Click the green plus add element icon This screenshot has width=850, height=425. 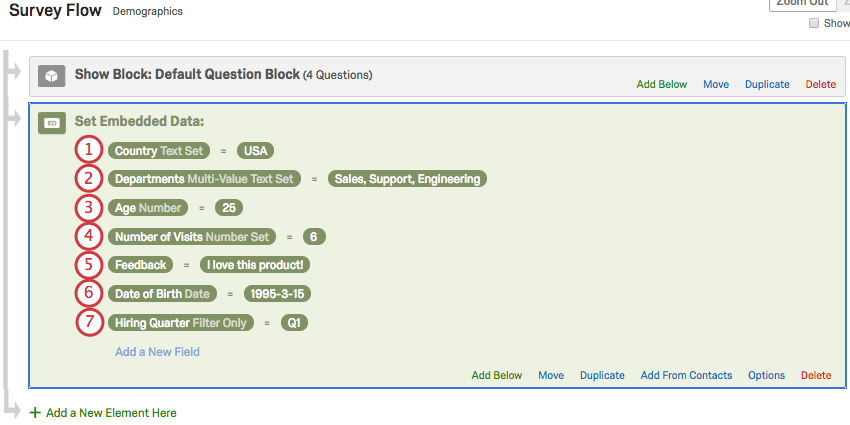pyautogui.click(x=36, y=412)
